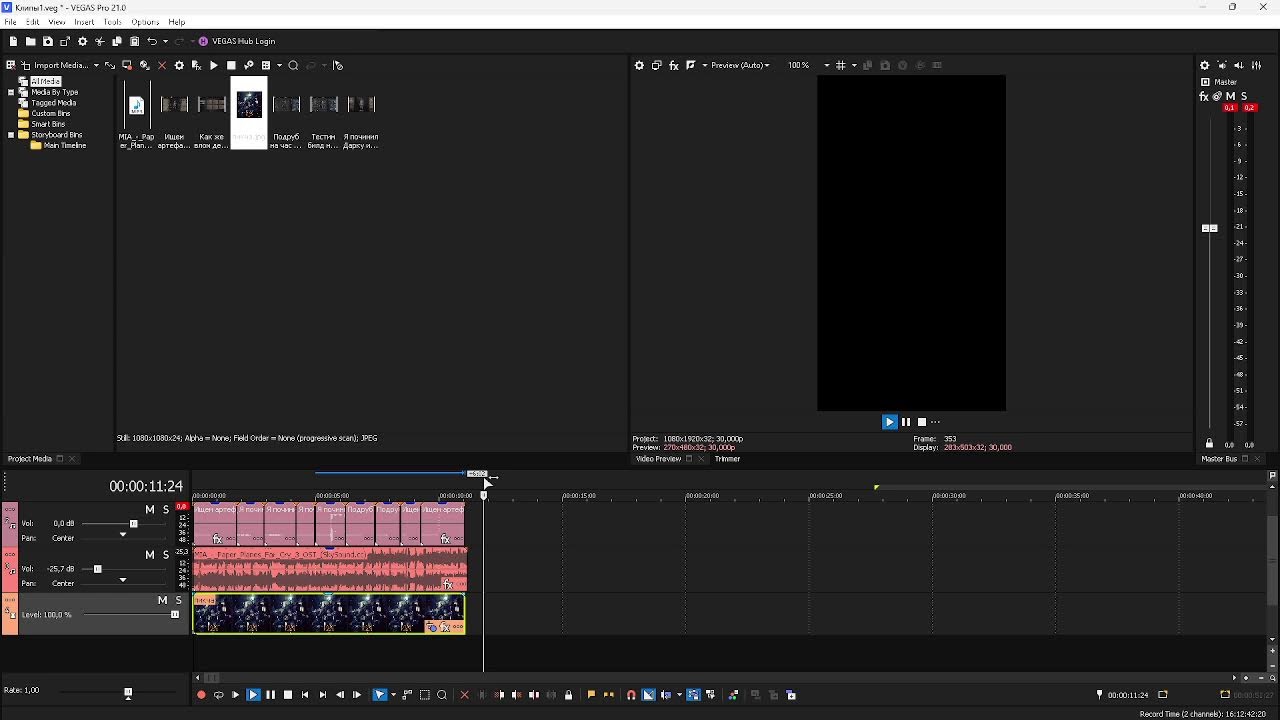Click the search media magnifier icon
This screenshot has height=720, width=1280.
[x=293, y=65]
